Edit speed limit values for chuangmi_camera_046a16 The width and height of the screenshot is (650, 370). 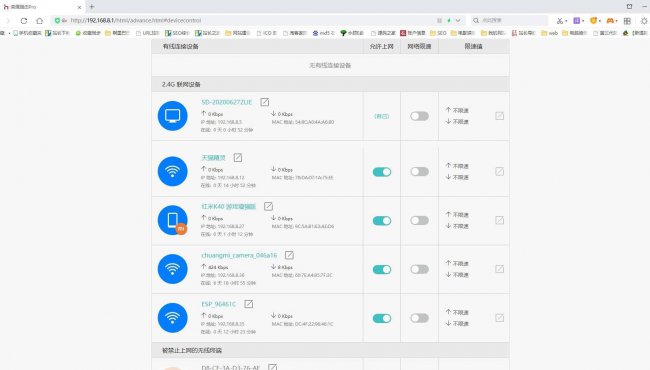coord(499,269)
